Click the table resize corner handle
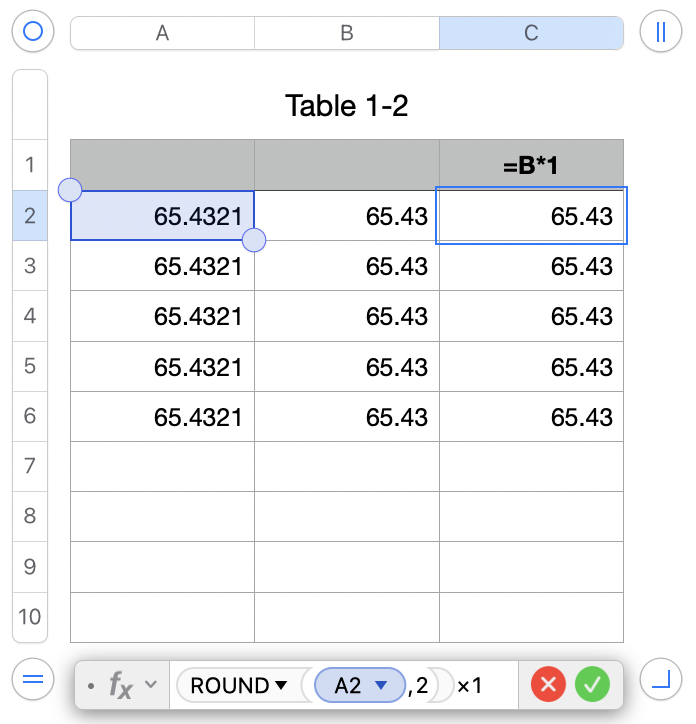Image resolution: width=696 pixels, height=724 pixels. pyautogui.click(x=660, y=681)
